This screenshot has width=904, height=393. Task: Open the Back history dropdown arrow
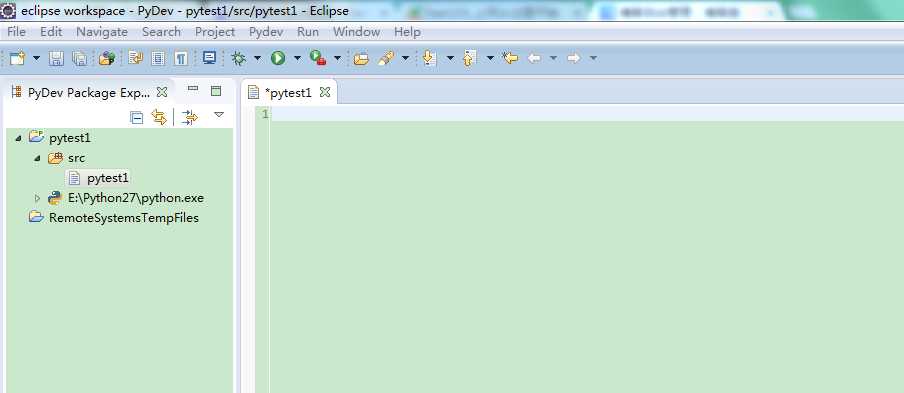click(x=553, y=58)
